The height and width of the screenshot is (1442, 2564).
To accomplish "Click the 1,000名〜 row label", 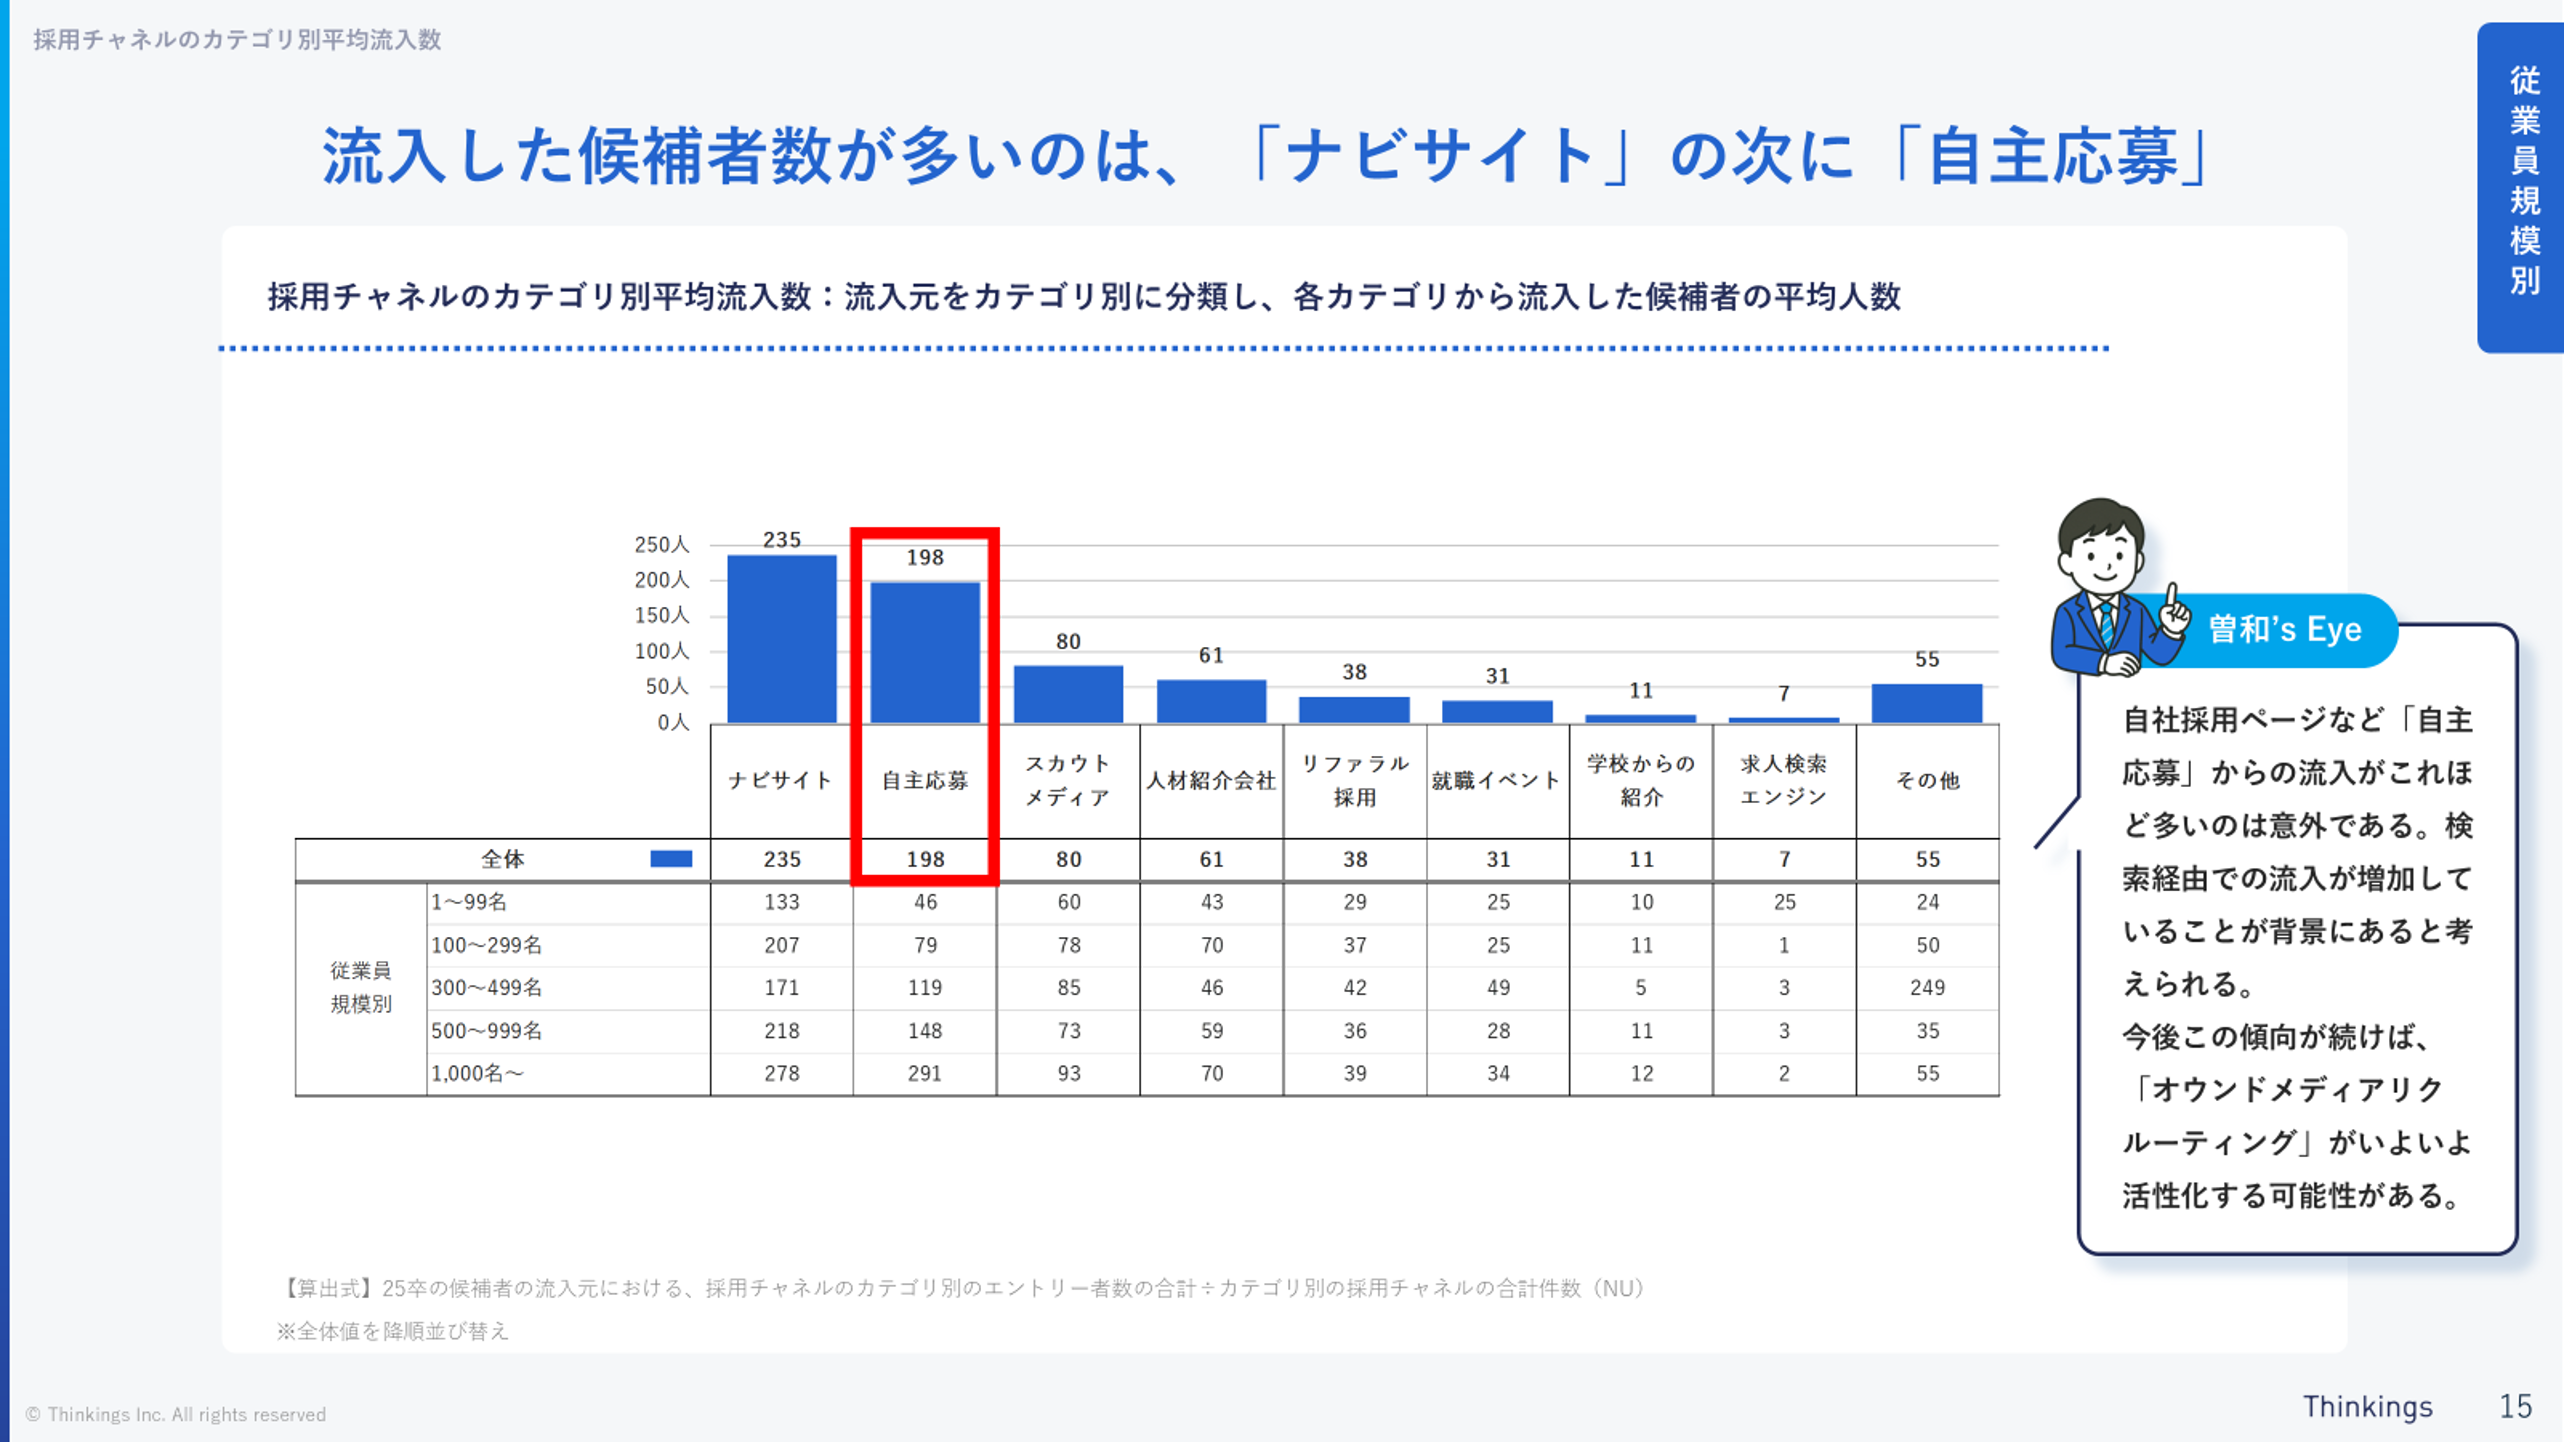I will (478, 1073).
